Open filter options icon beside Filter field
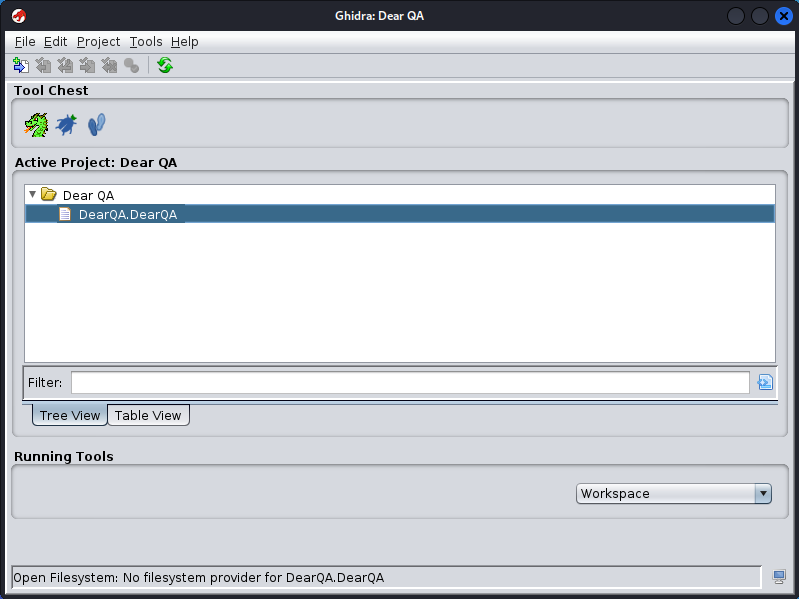The image size is (799, 599). pos(765,382)
